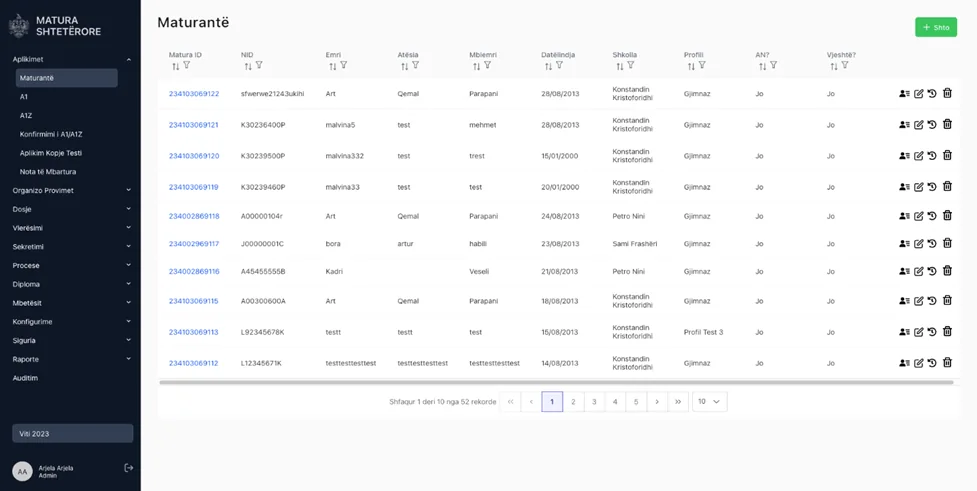The width and height of the screenshot is (977, 491).
Task: Edit record 234103069122 with pencil icon
Action: pos(918,93)
